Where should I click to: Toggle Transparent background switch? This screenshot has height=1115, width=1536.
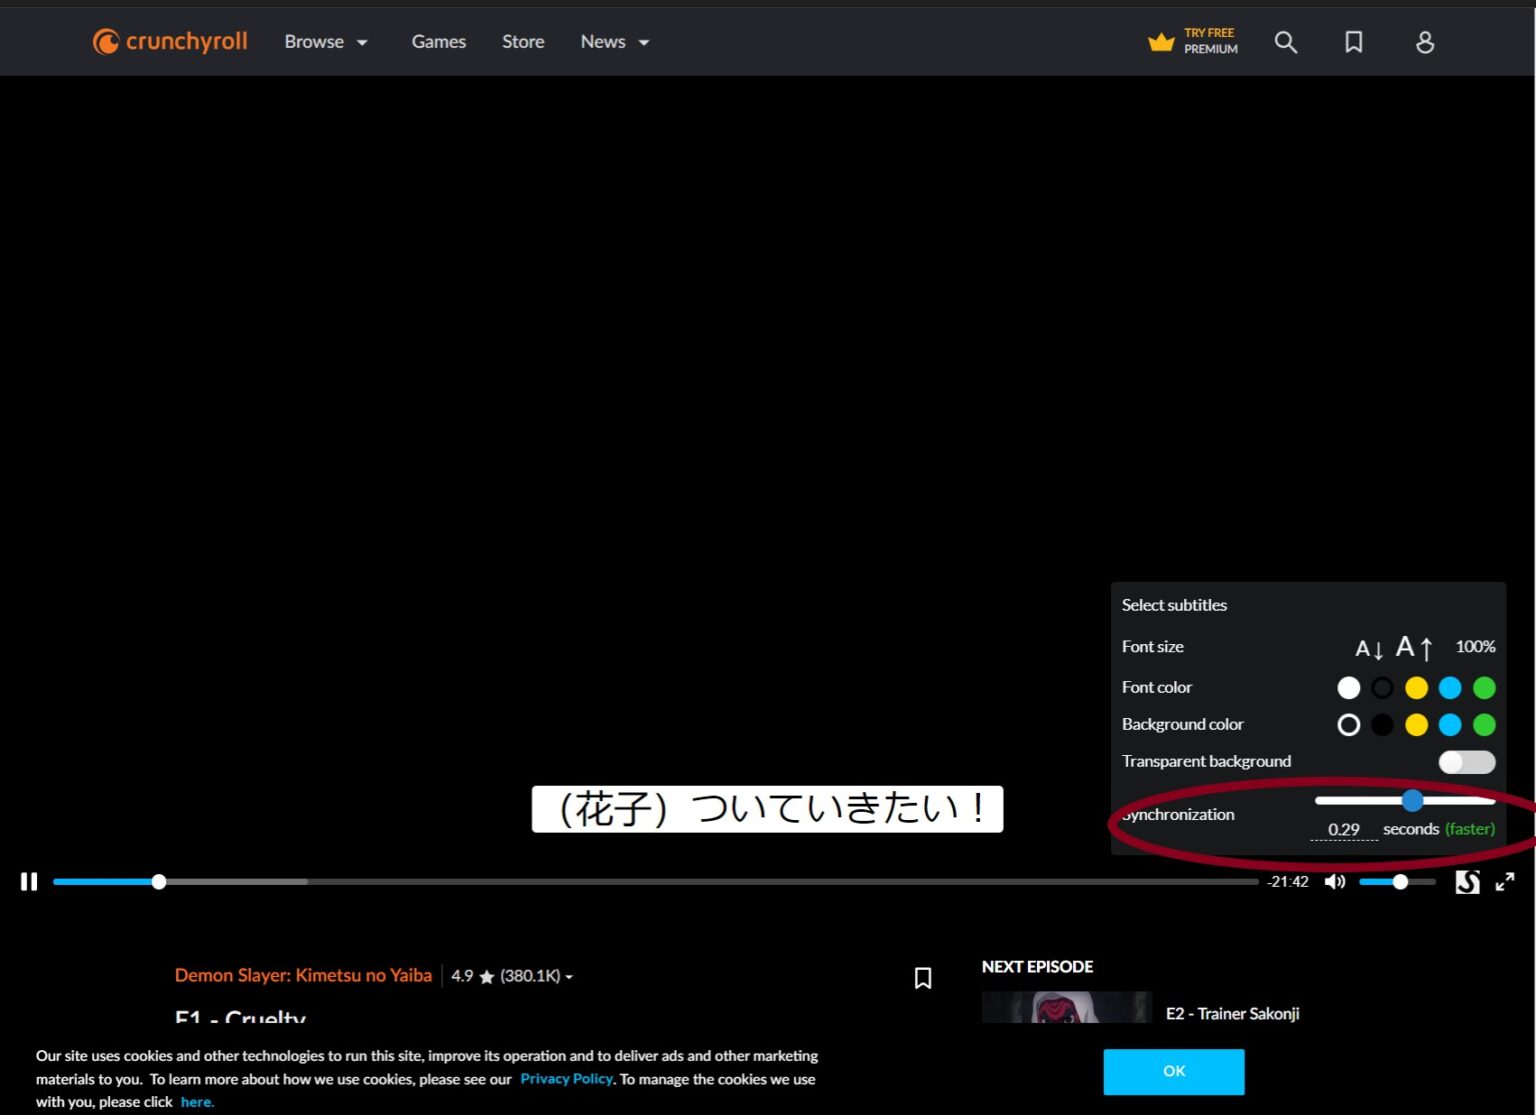point(1466,762)
